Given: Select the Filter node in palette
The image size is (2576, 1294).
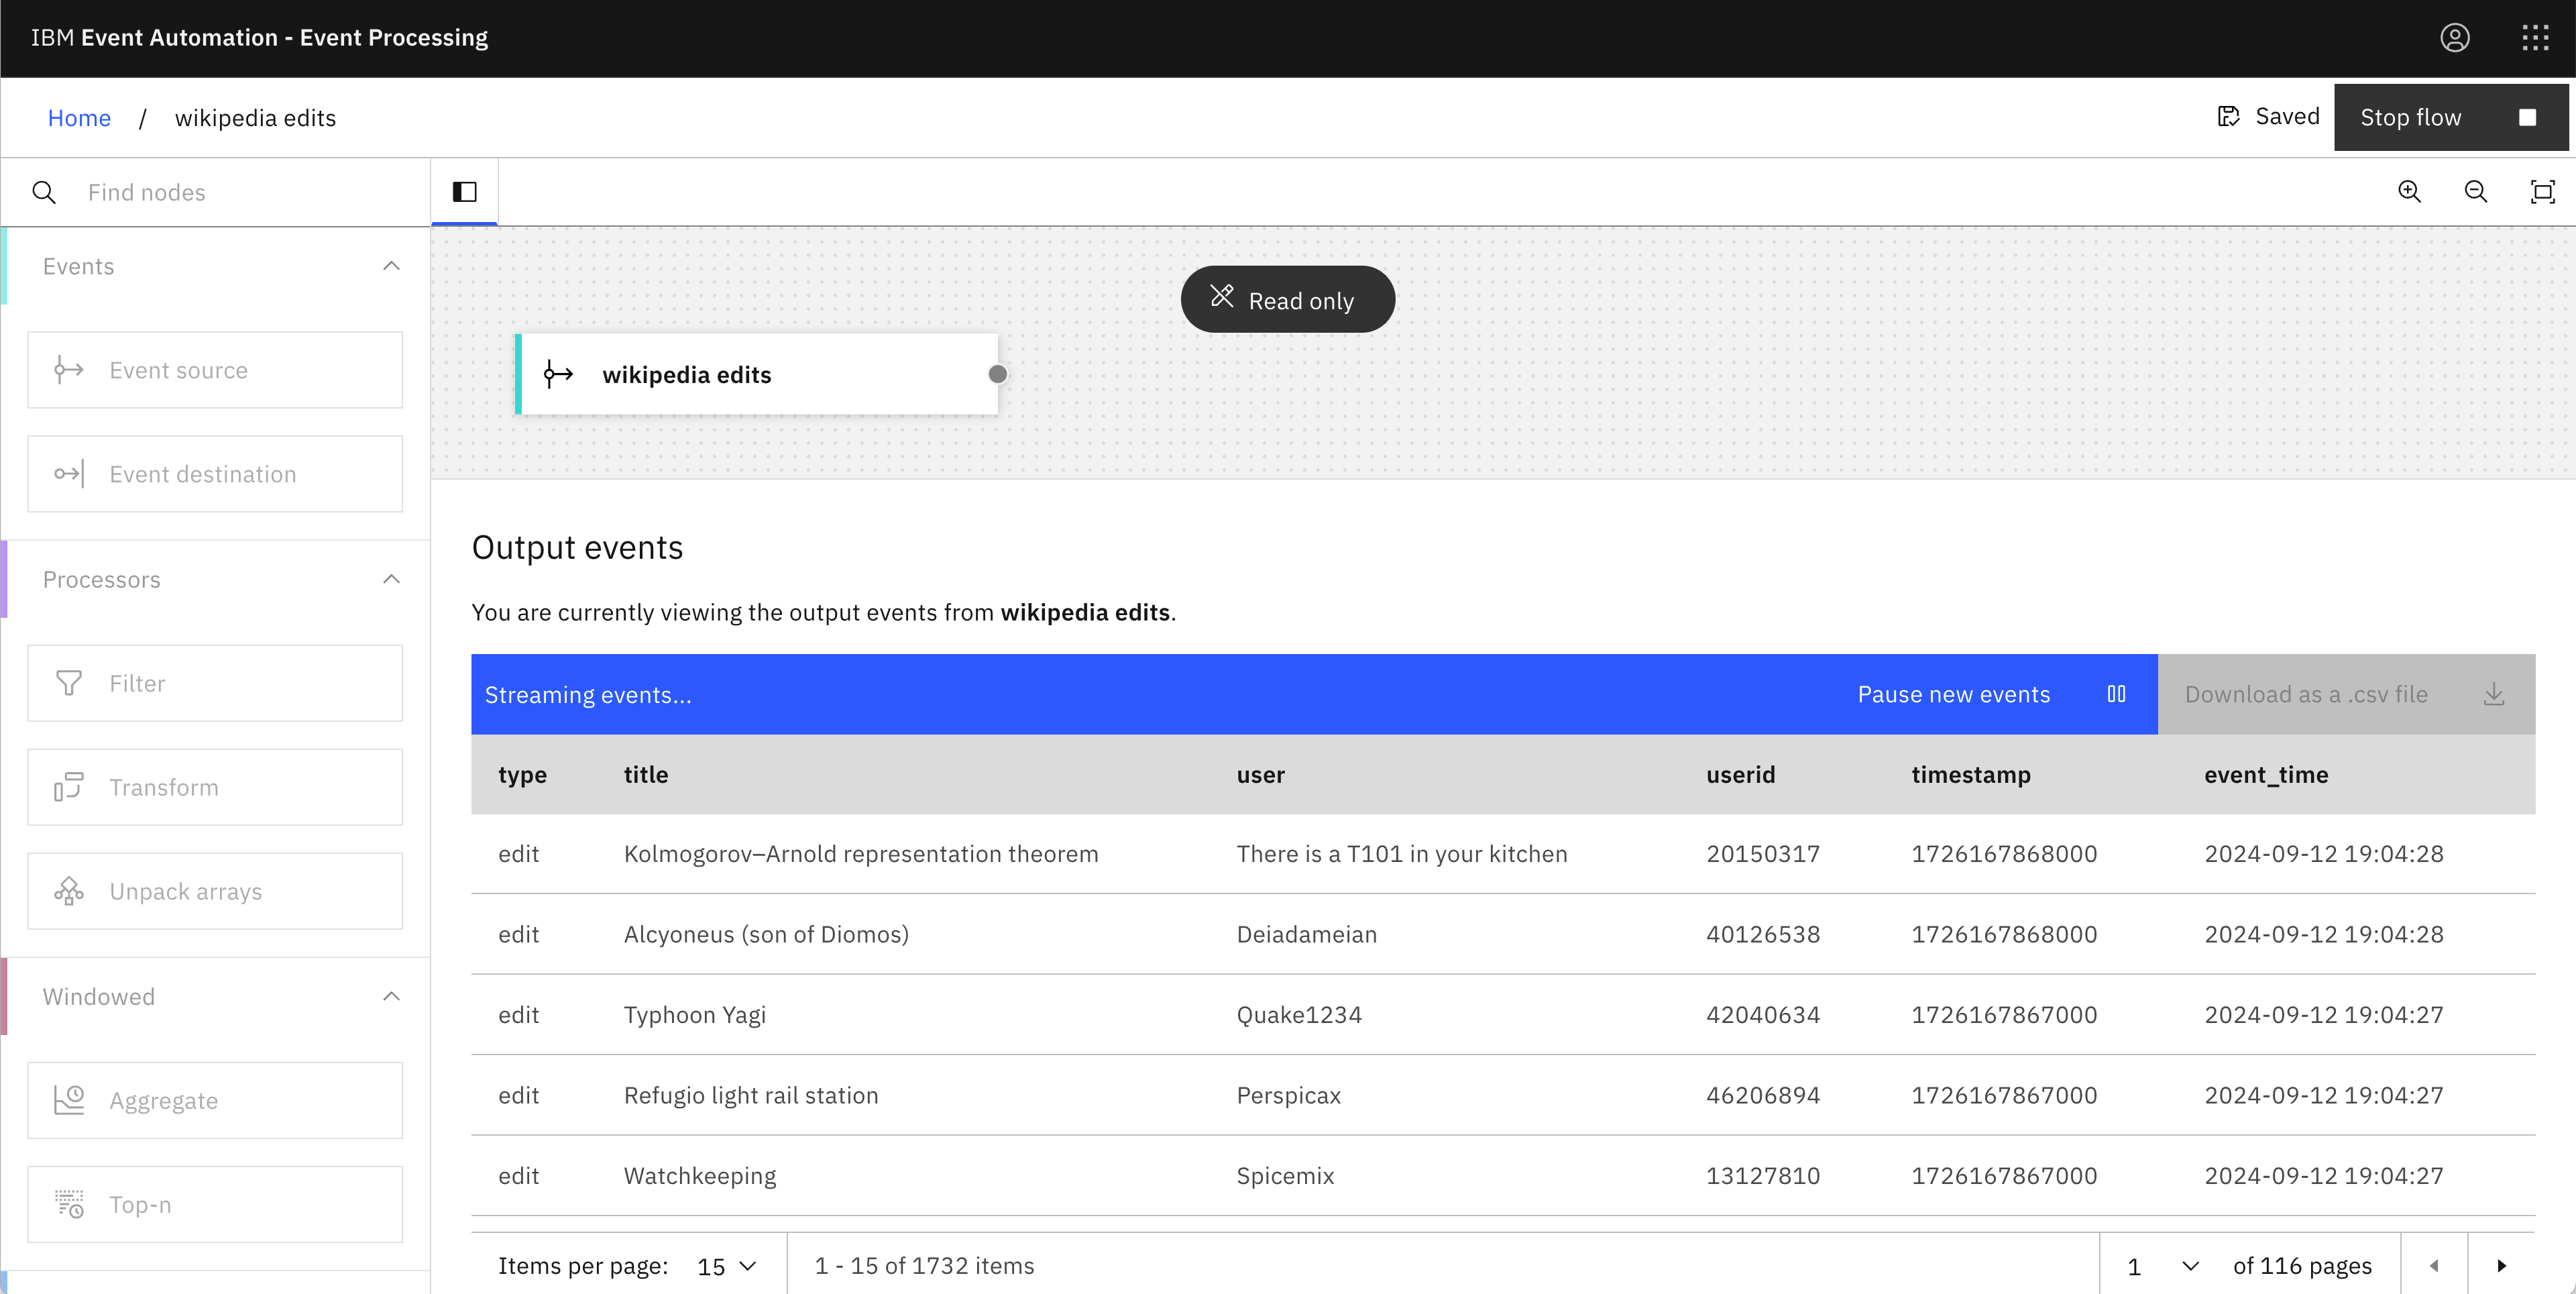Looking at the screenshot, I should (215, 683).
